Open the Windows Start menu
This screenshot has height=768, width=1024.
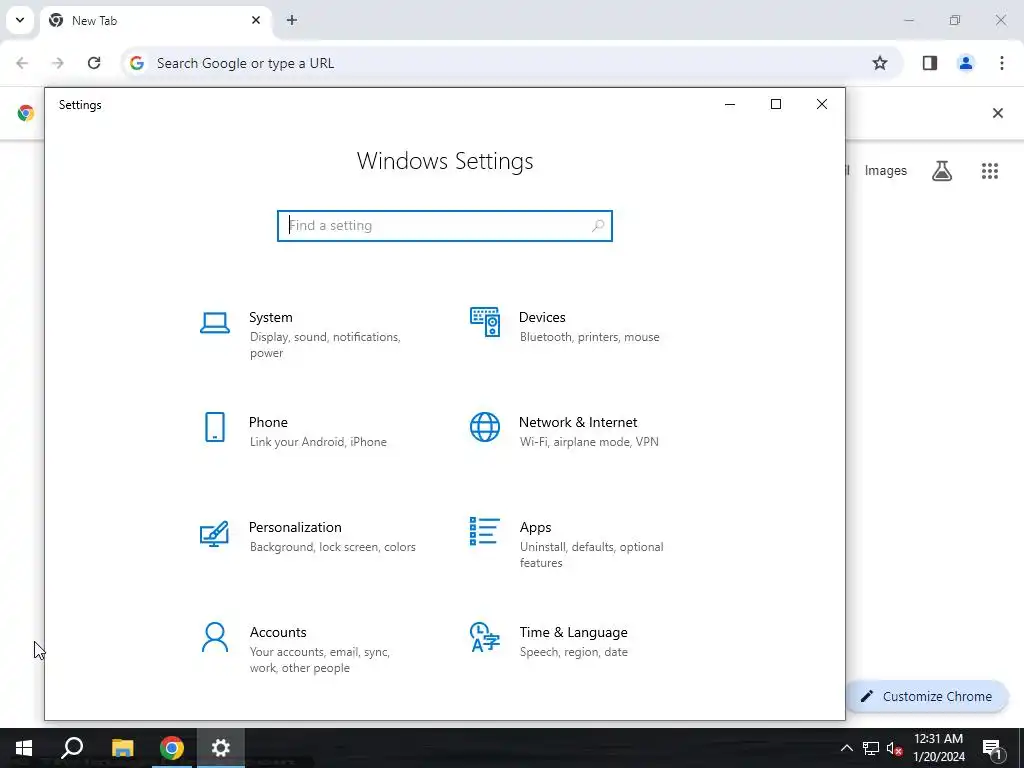tap(24, 748)
